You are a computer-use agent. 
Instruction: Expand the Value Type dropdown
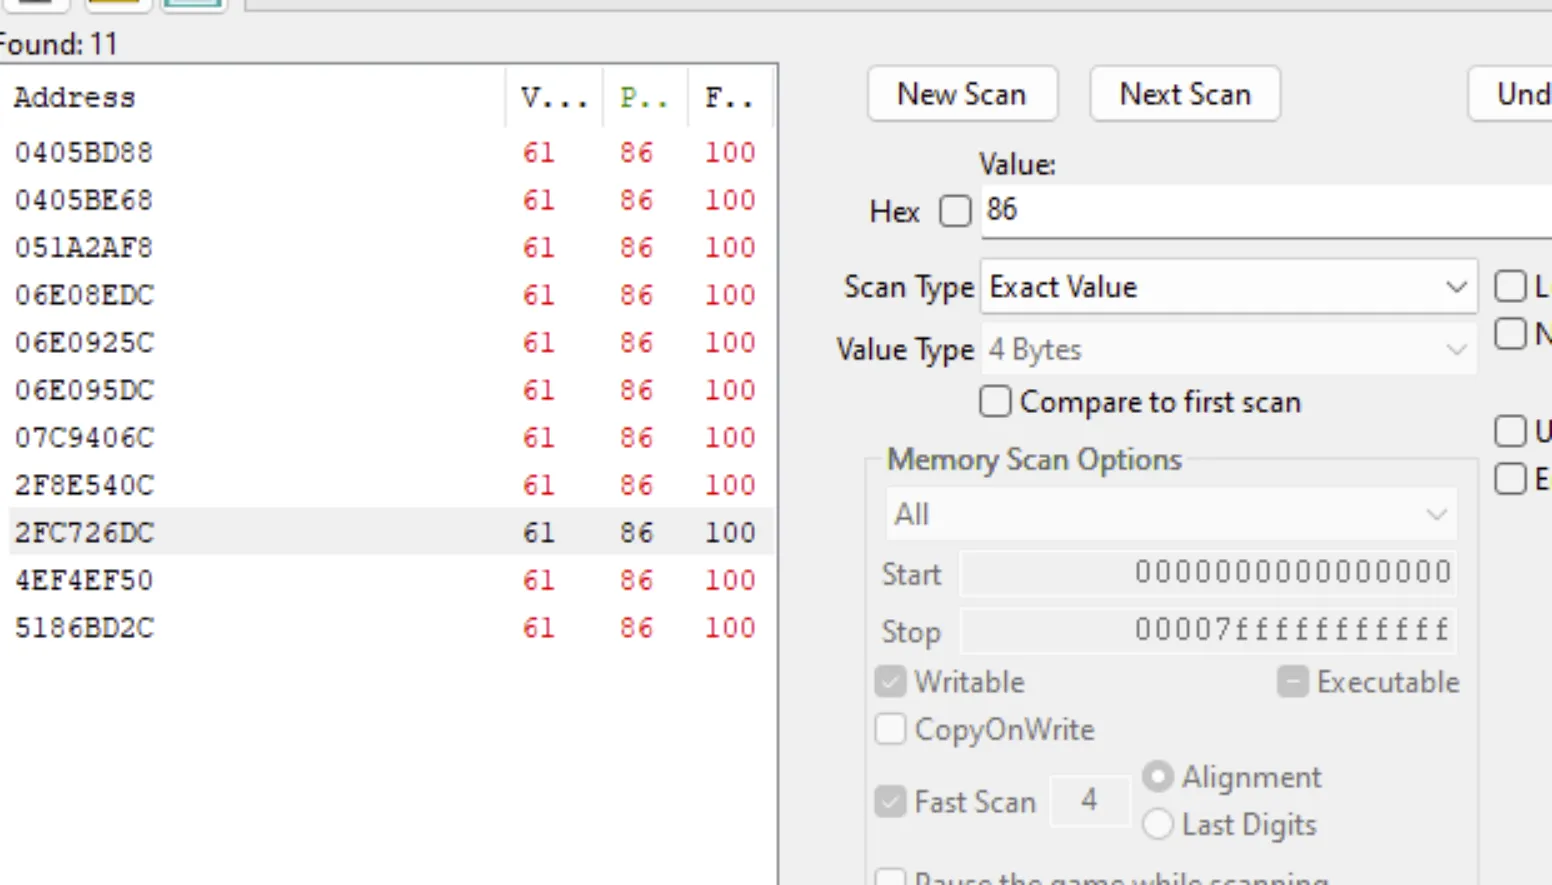pos(1228,350)
